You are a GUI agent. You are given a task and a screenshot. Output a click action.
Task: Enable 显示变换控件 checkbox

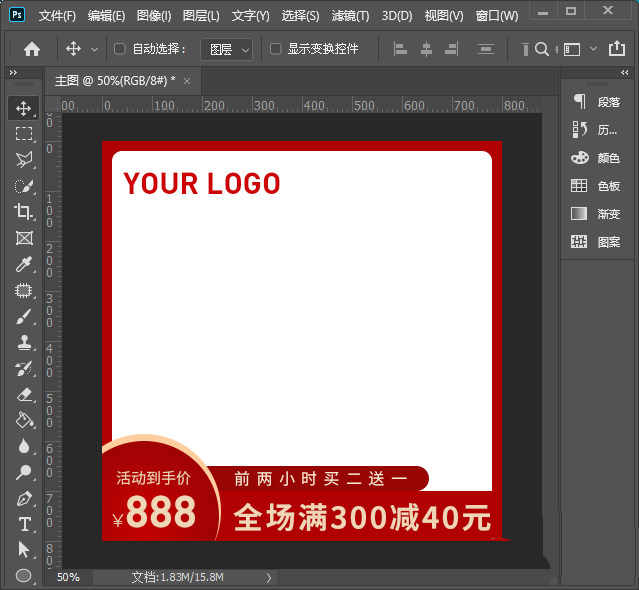pos(275,49)
